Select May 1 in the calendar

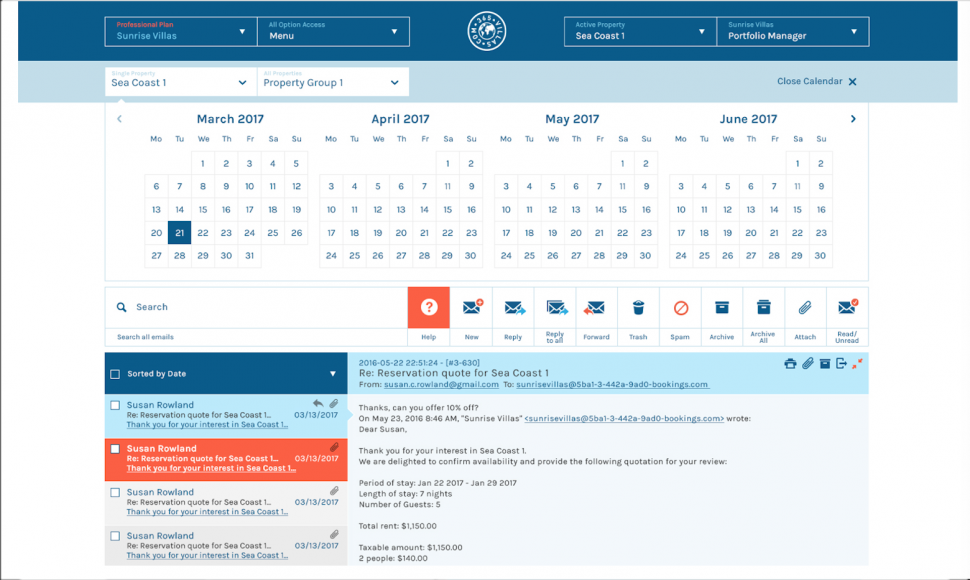(x=622, y=164)
